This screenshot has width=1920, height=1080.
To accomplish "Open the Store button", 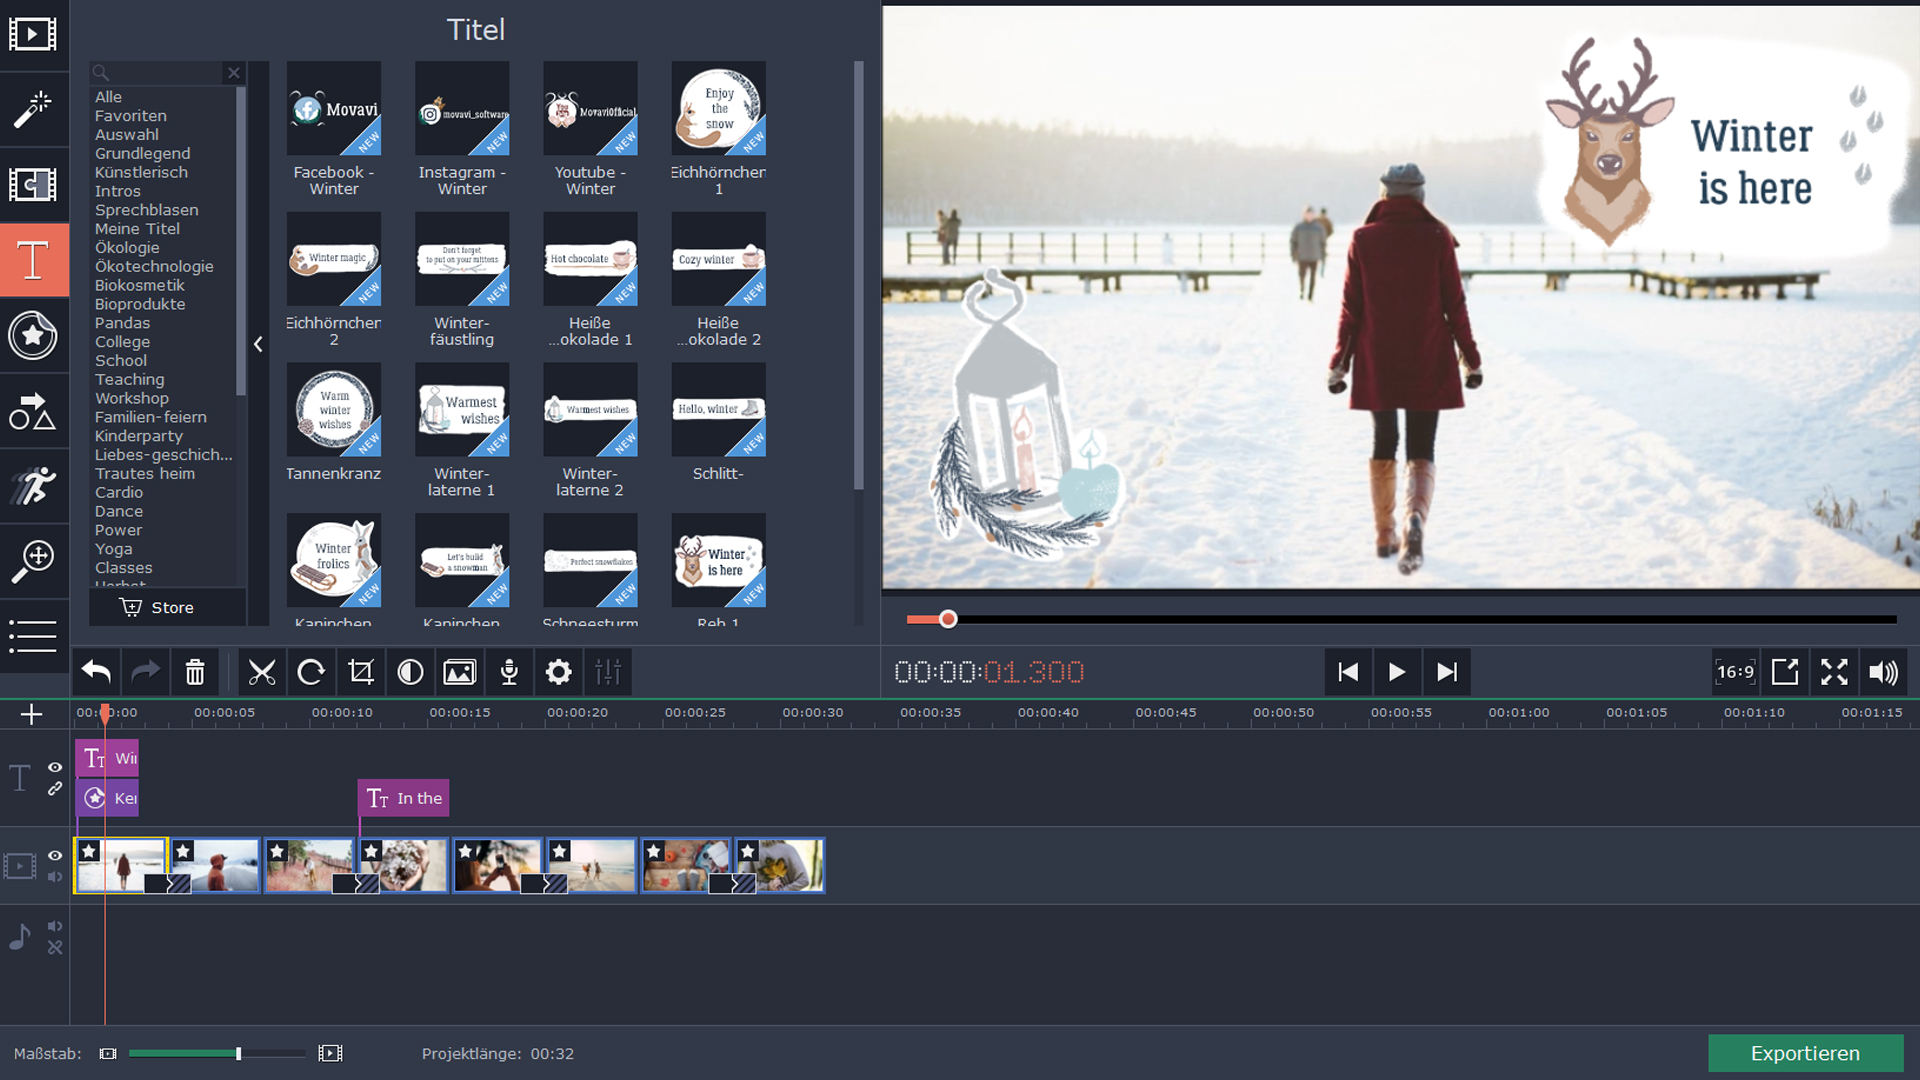I will (158, 608).
